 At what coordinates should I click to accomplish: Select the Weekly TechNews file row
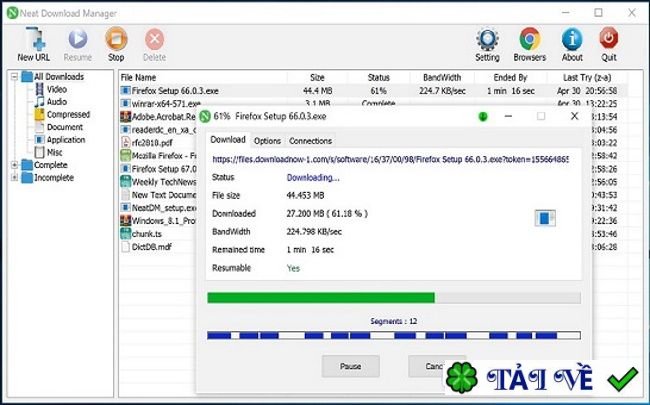158,182
